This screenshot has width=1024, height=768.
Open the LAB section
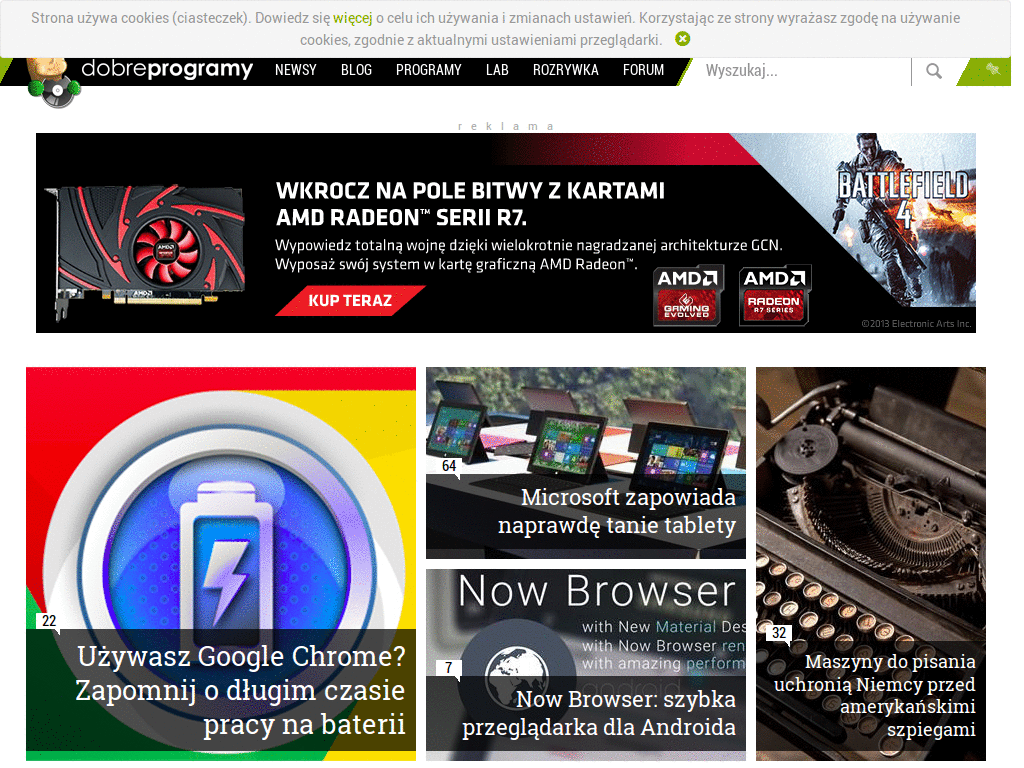tap(497, 71)
